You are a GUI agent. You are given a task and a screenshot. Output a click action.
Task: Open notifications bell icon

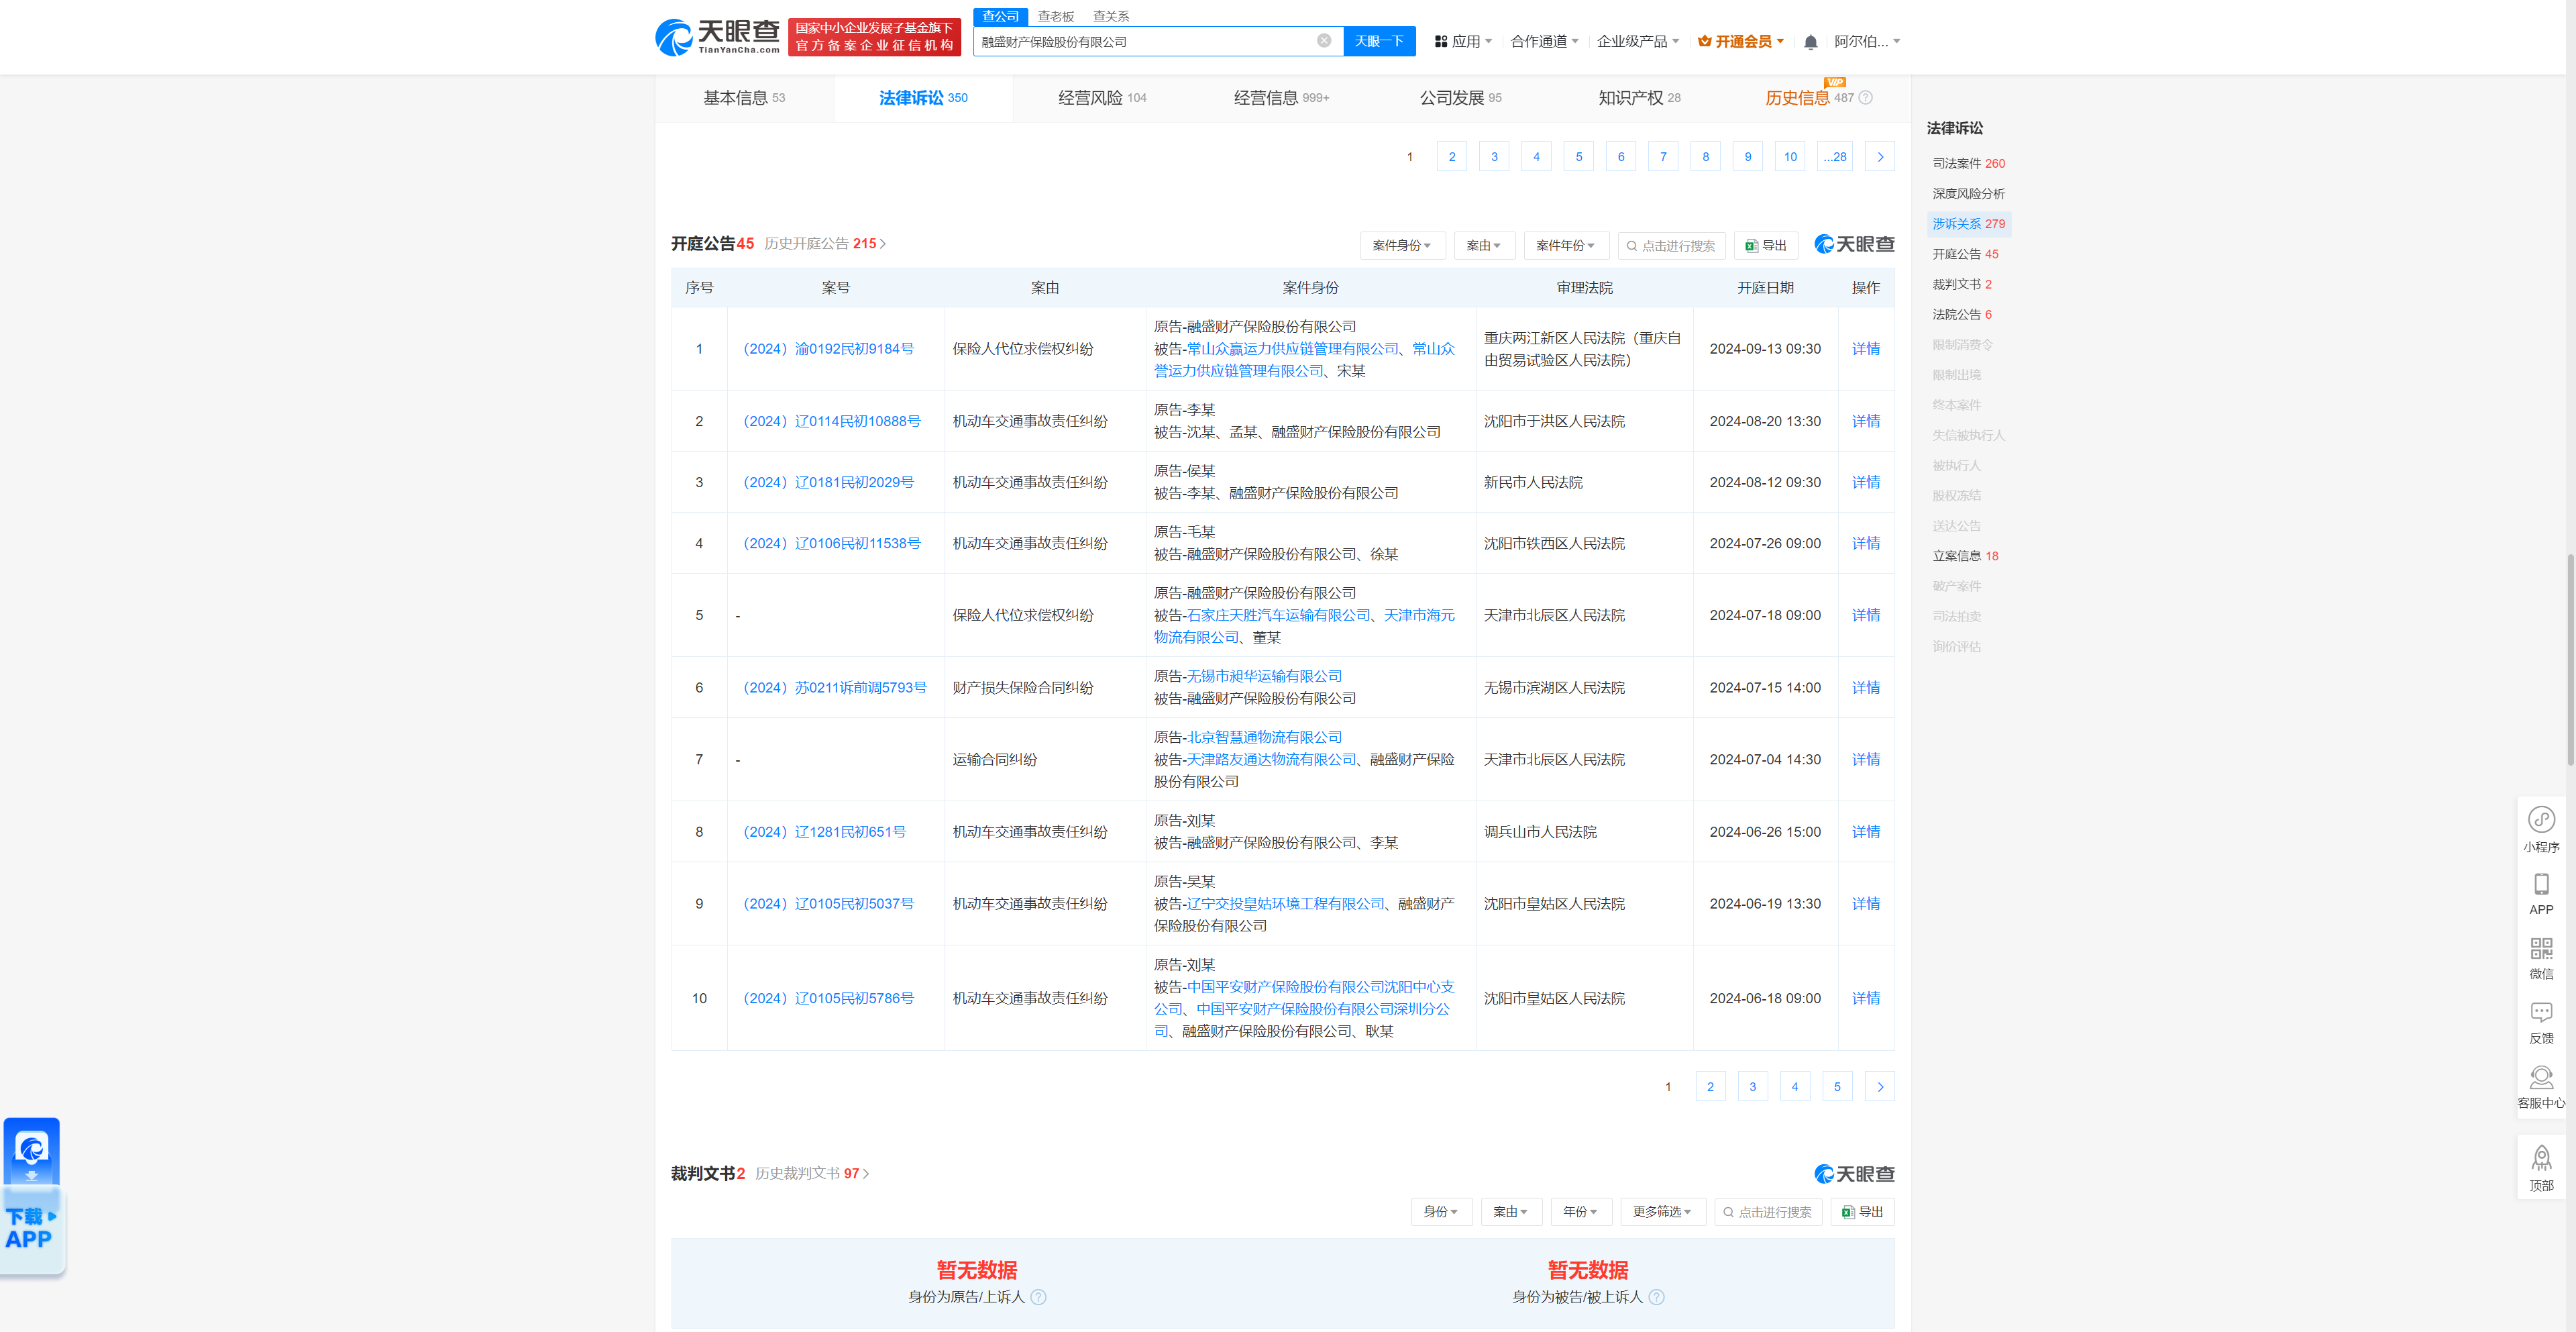(1810, 42)
